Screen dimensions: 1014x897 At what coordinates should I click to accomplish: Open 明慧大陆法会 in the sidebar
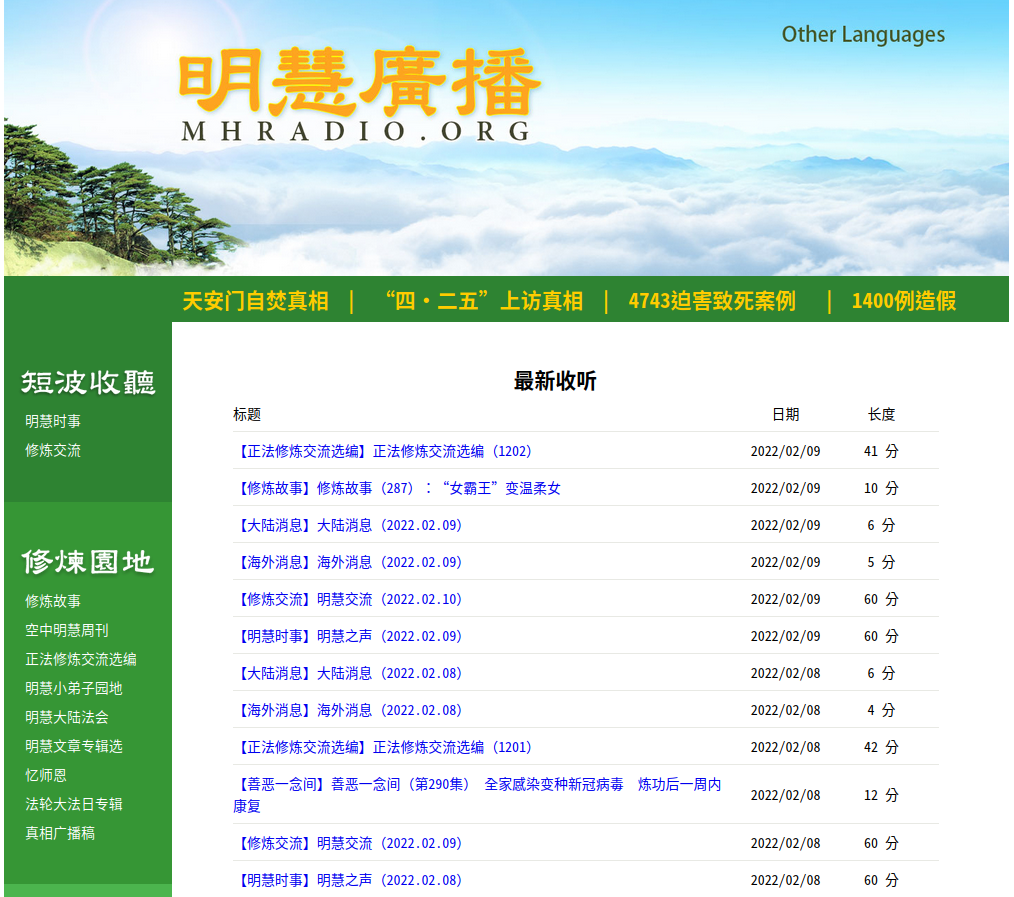click(x=67, y=718)
